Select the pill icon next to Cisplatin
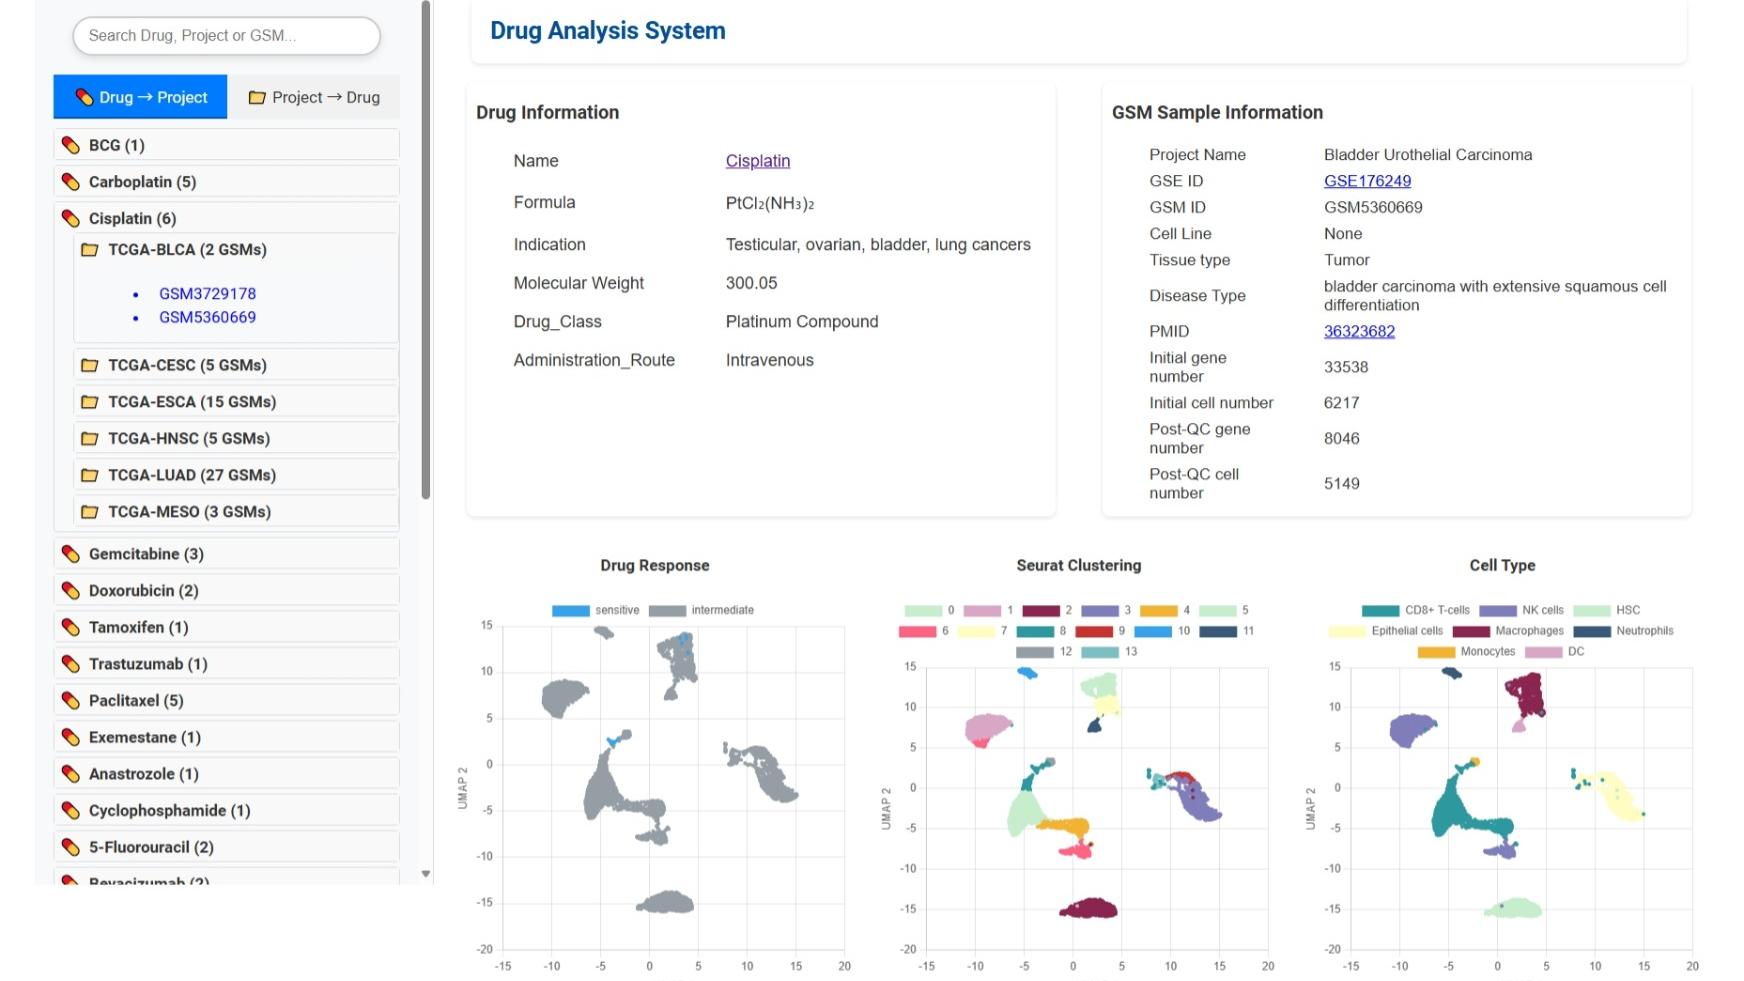 coord(70,218)
